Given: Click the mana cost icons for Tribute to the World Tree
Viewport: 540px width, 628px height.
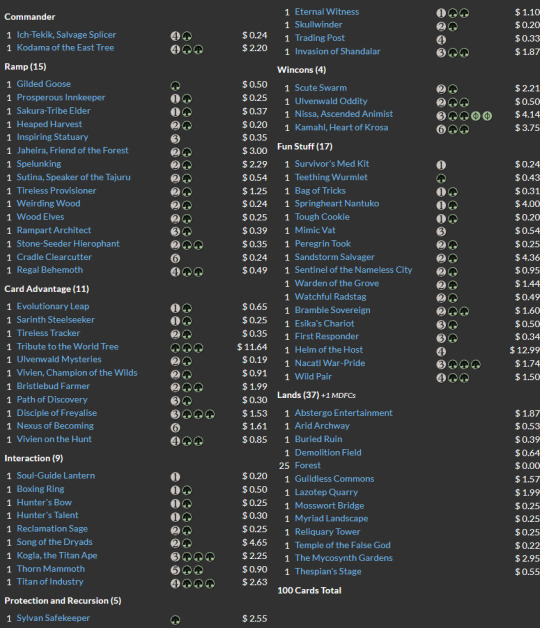Looking at the screenshot, I should [187, 348].
